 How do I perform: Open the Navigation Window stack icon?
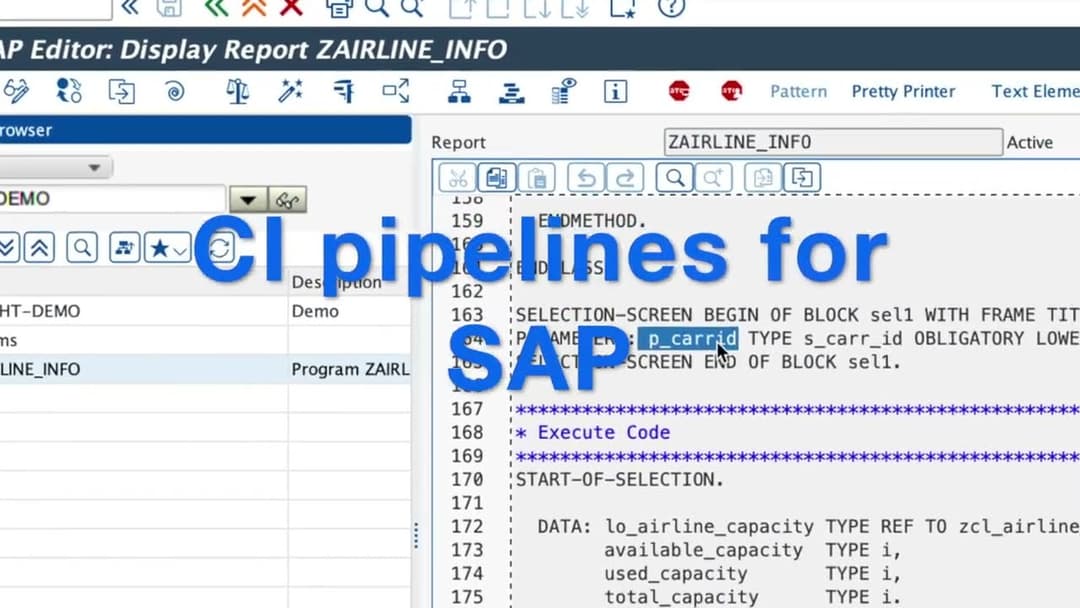point(512,91)
